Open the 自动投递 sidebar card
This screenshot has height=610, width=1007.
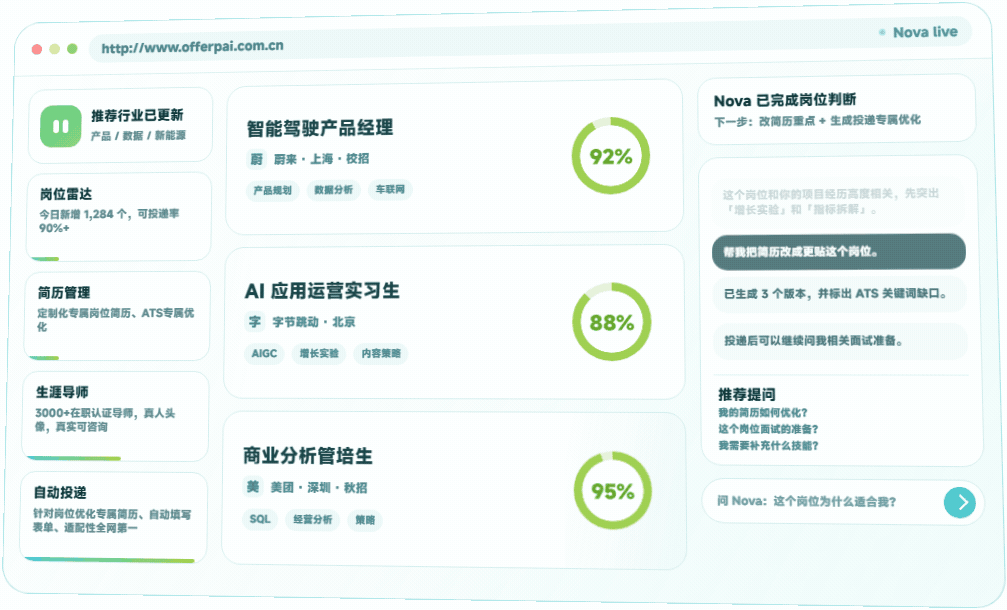tap(113, 518)
